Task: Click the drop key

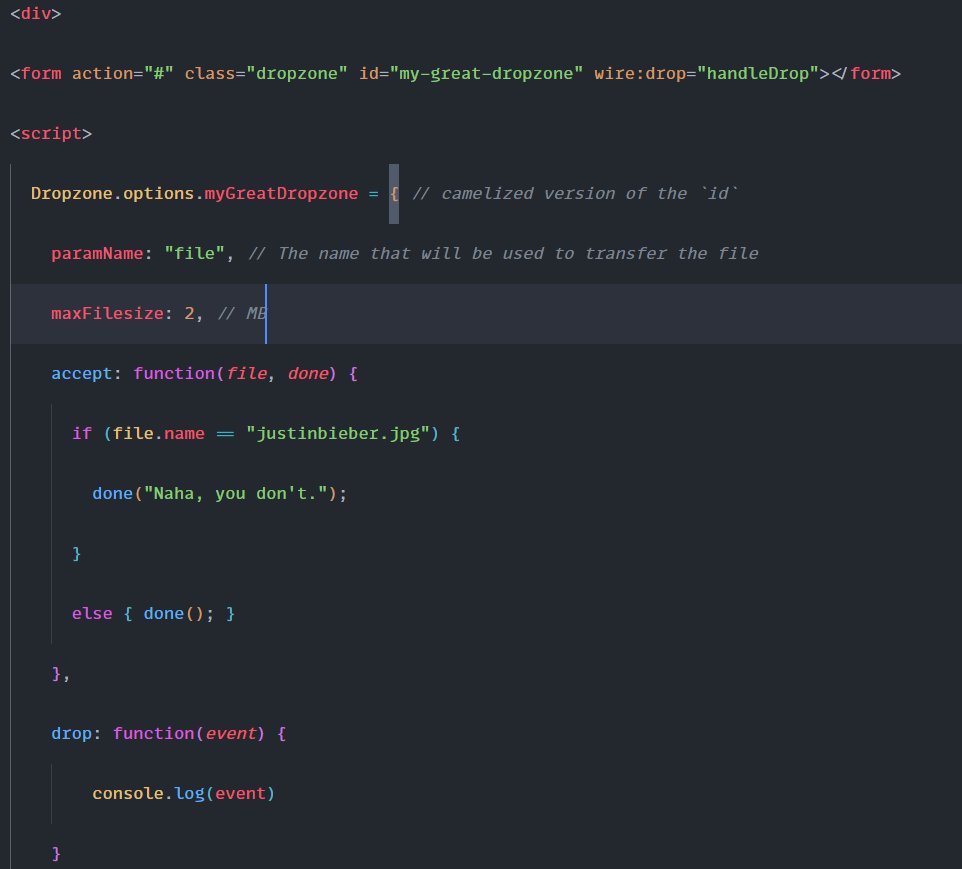Action: pyautogui.click(x=71, y=734)
